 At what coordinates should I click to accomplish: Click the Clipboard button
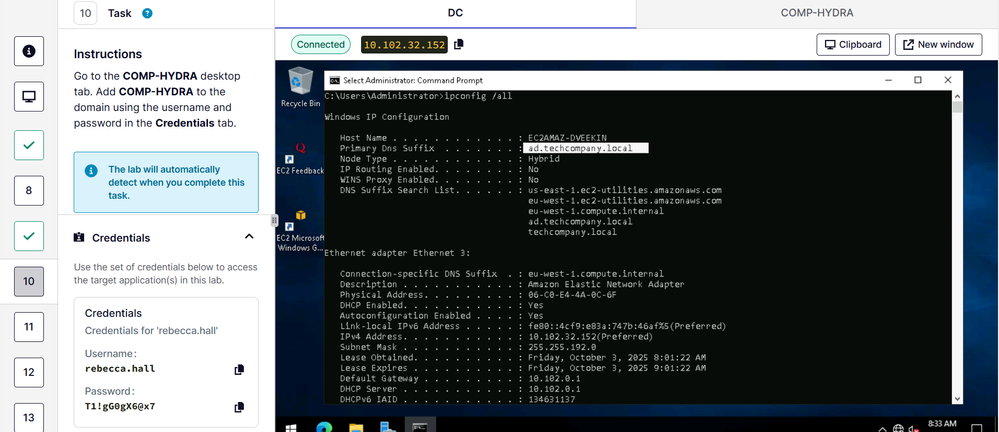[853, 45]
